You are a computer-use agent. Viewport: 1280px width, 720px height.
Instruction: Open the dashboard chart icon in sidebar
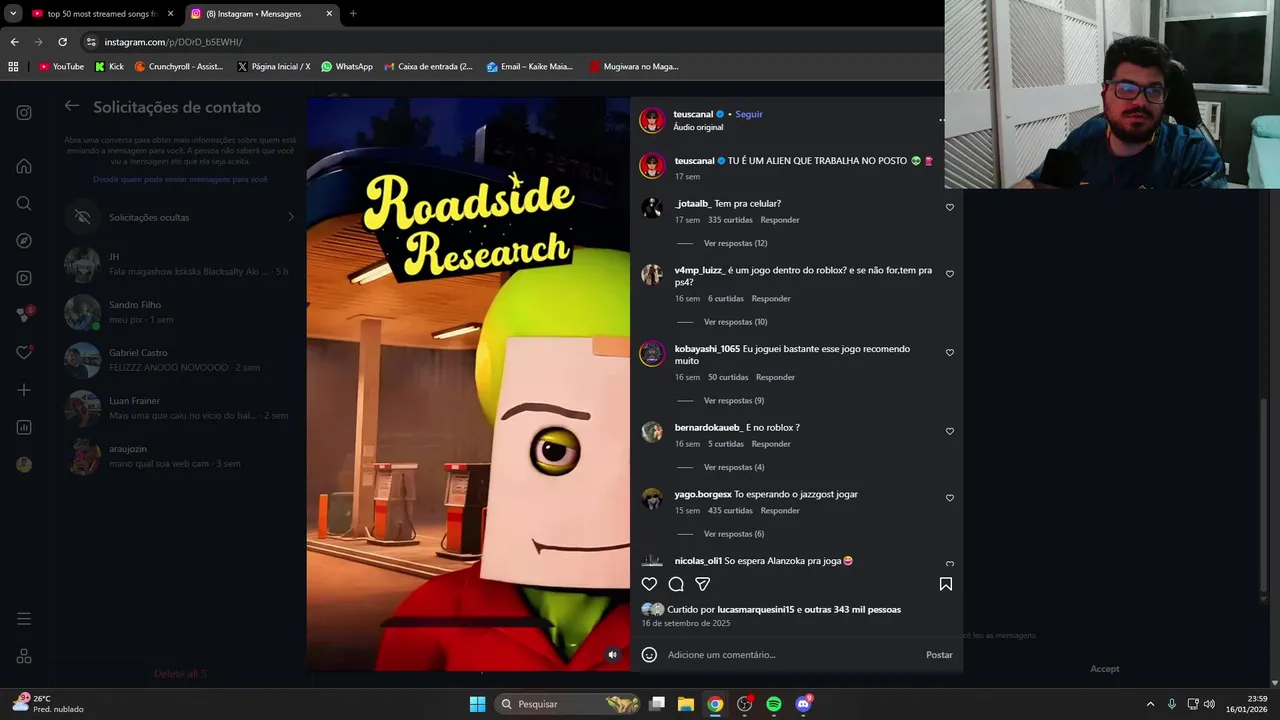click(24, 427)
